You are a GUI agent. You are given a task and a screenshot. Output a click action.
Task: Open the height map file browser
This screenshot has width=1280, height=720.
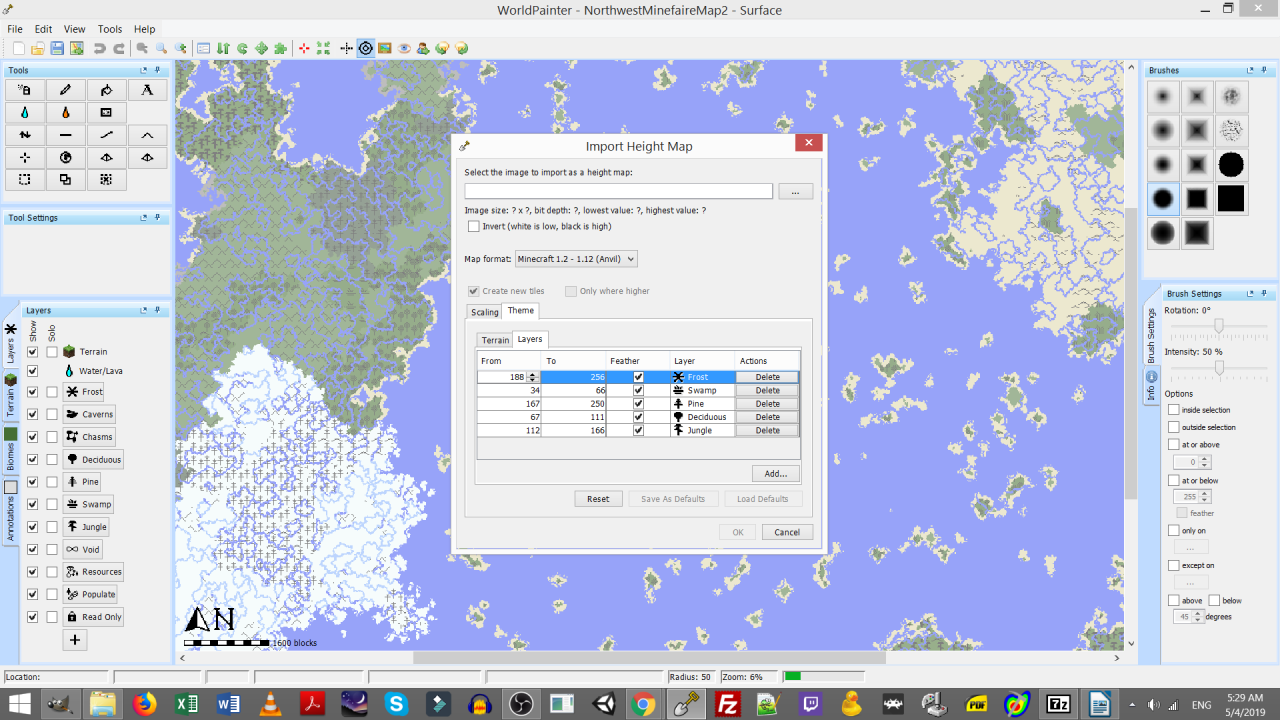click(x=795, y=190)
